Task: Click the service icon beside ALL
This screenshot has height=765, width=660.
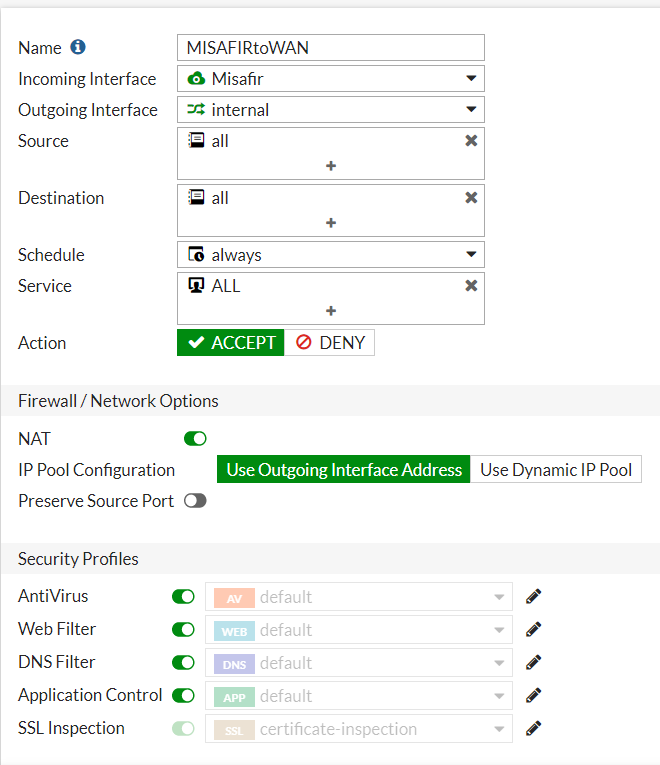Action: (196, 285)
